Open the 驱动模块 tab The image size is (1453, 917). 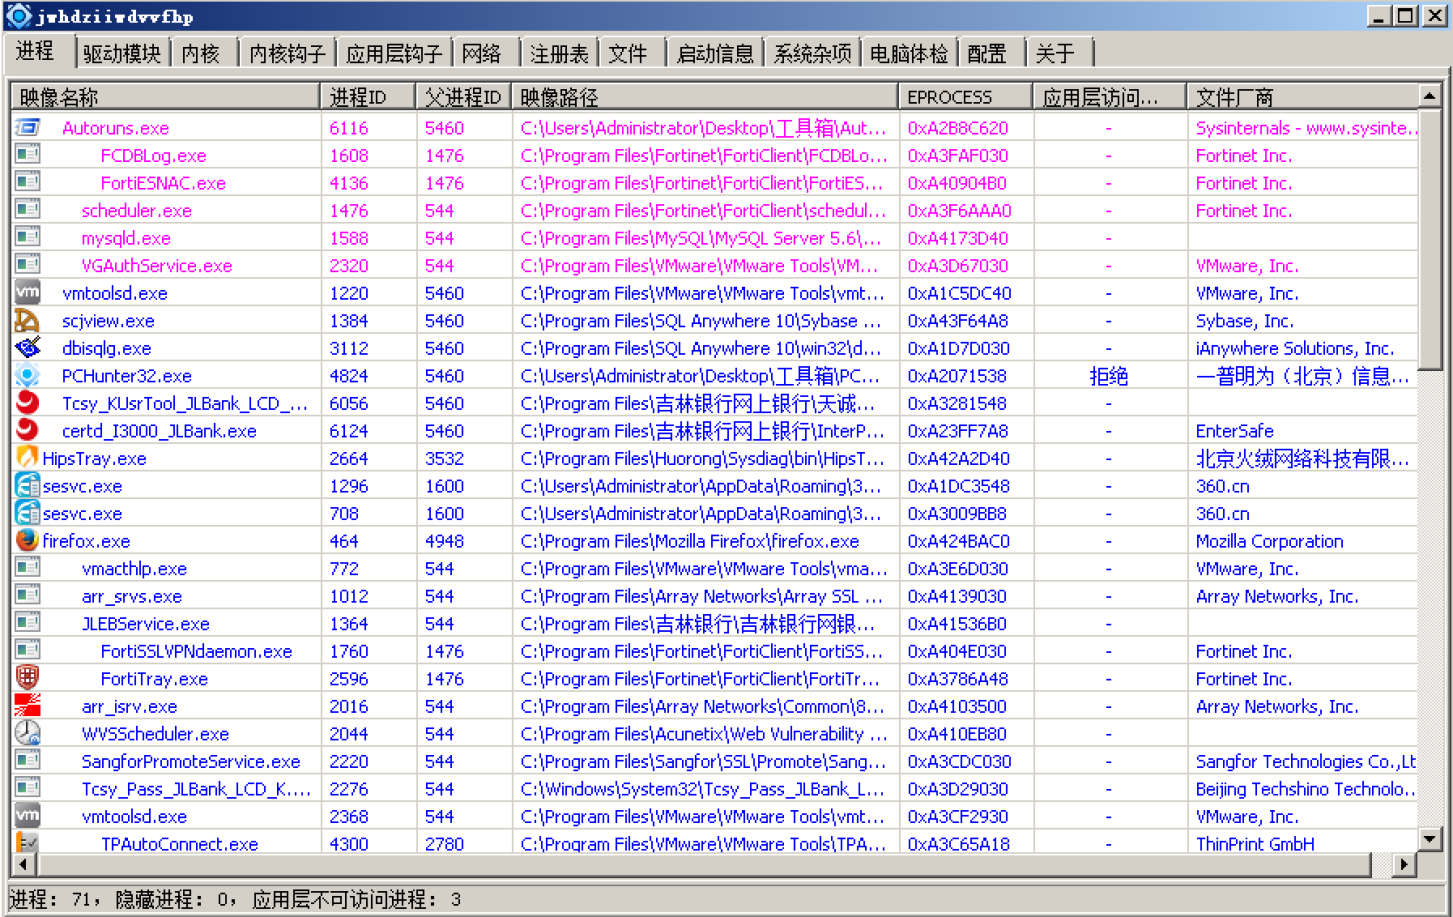point(122,54)
